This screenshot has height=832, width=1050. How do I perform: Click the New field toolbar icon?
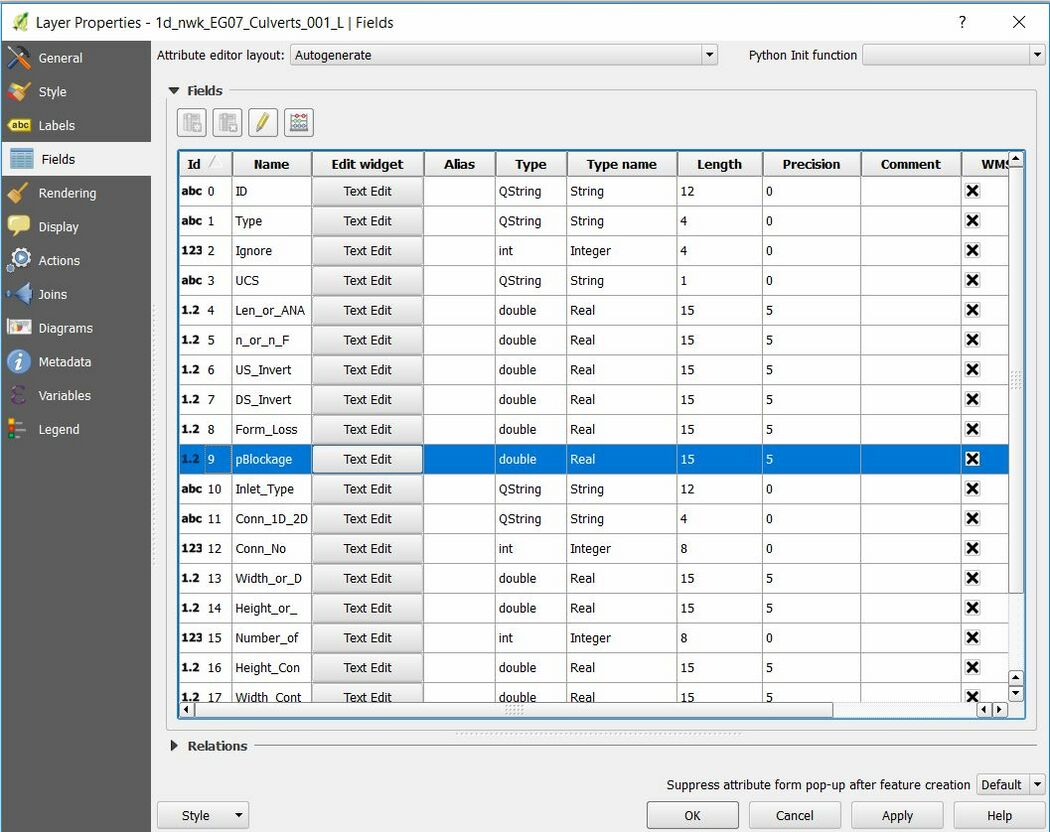coord(192,123)
